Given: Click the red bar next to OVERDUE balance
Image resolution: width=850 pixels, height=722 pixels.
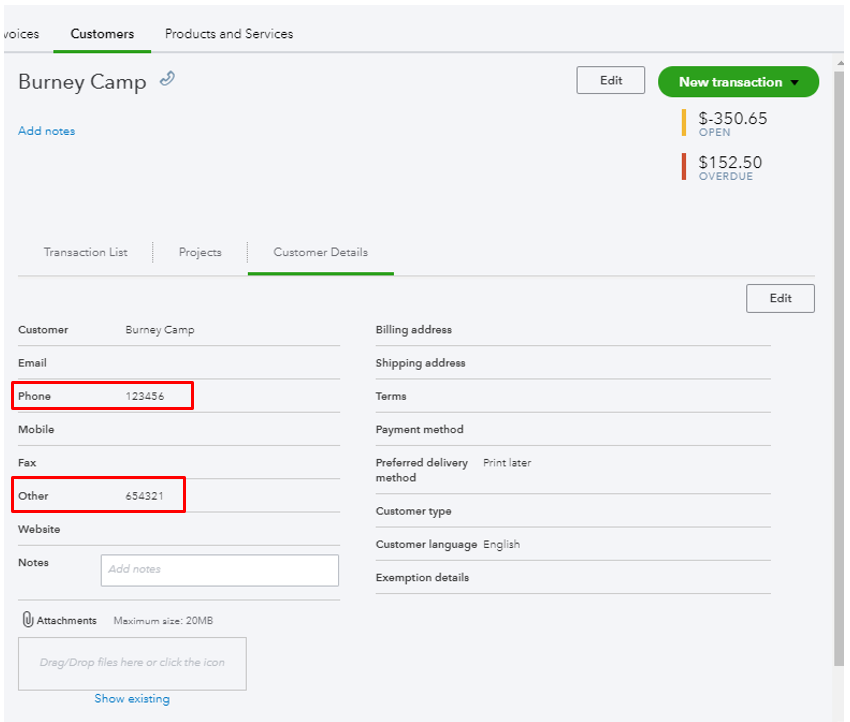Looking at the screenshot, I should pos(684,166).
